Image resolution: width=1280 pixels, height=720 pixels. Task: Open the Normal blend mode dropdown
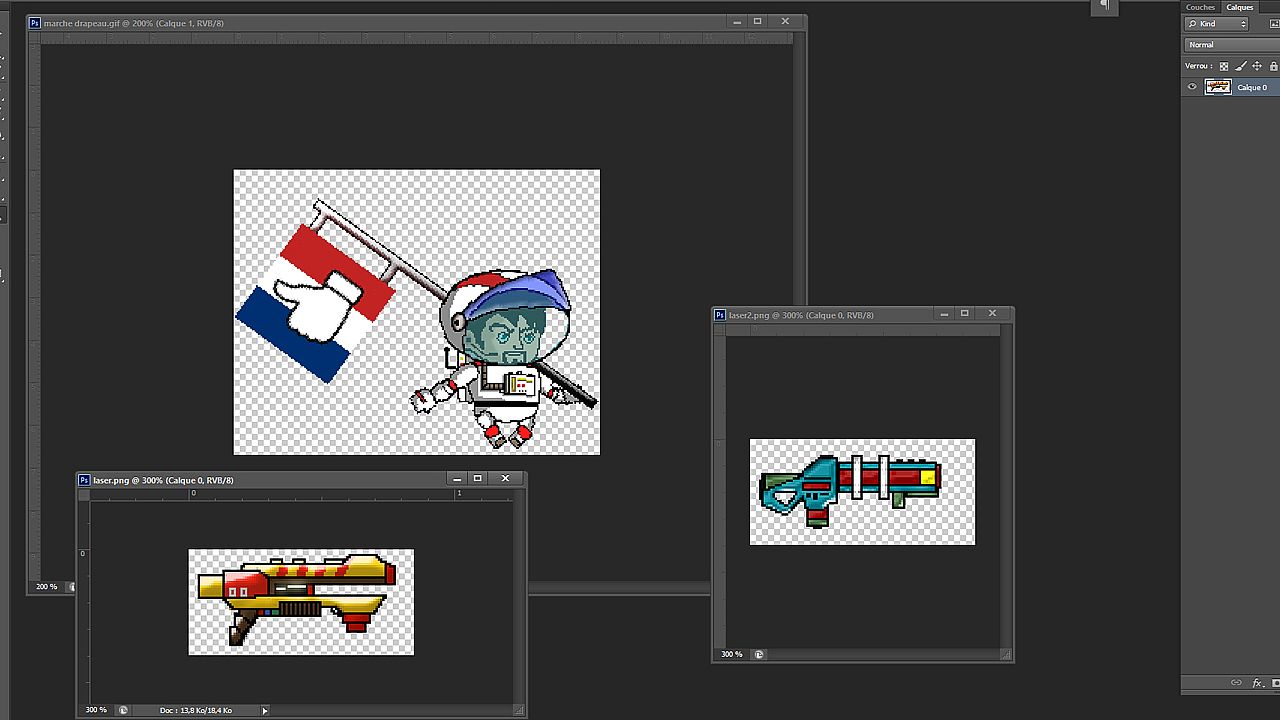pos(1230,45)
